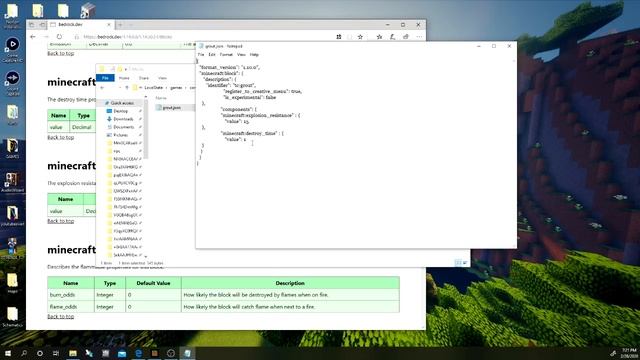Click File Explorer up arrow
The image size is (640, 360).
click(x=127, y=88)
